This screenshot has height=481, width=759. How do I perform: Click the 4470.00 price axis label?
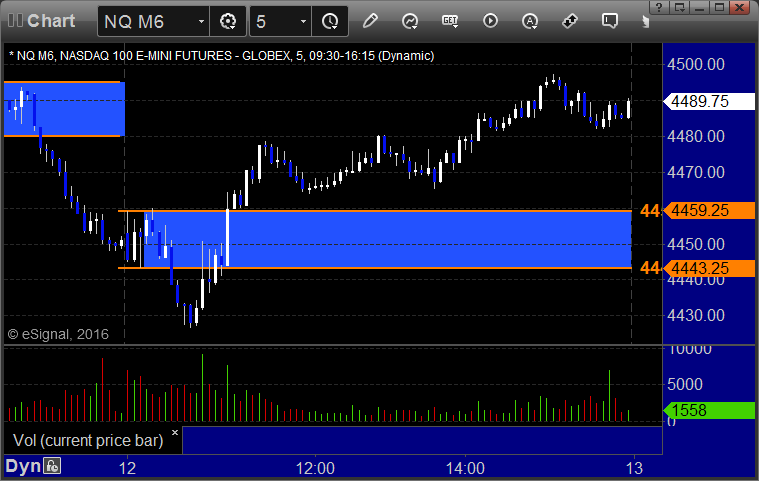click(x=696, y=172)
